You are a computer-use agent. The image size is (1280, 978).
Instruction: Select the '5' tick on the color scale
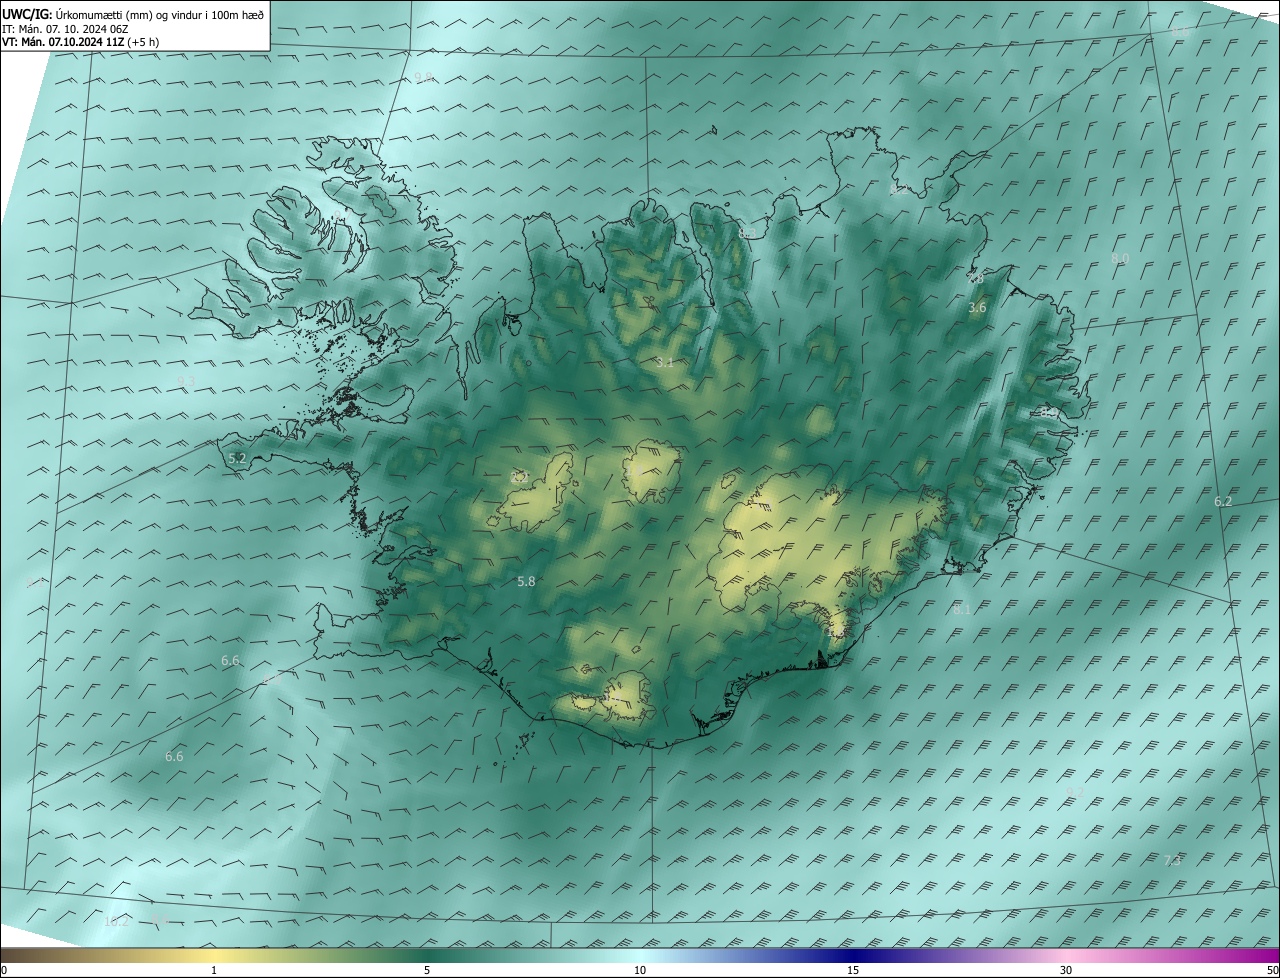click(x=427, y=970)
